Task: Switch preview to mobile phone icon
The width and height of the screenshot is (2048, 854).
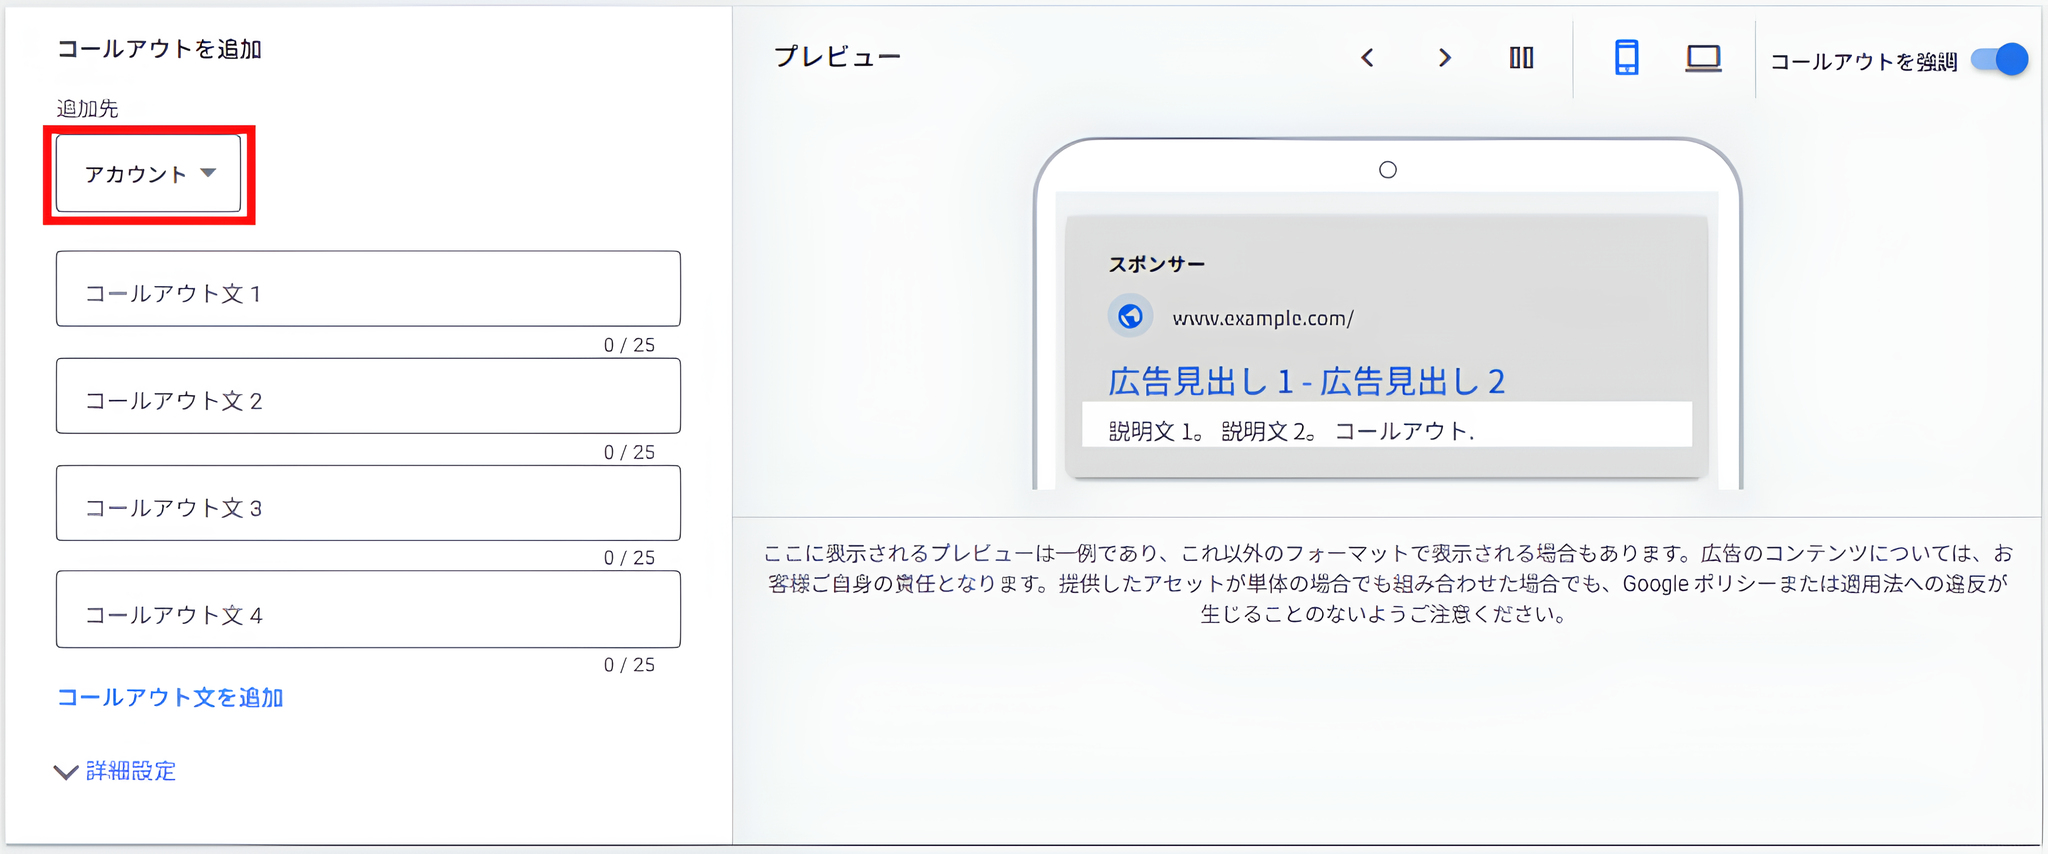Action: point(1627,58)
